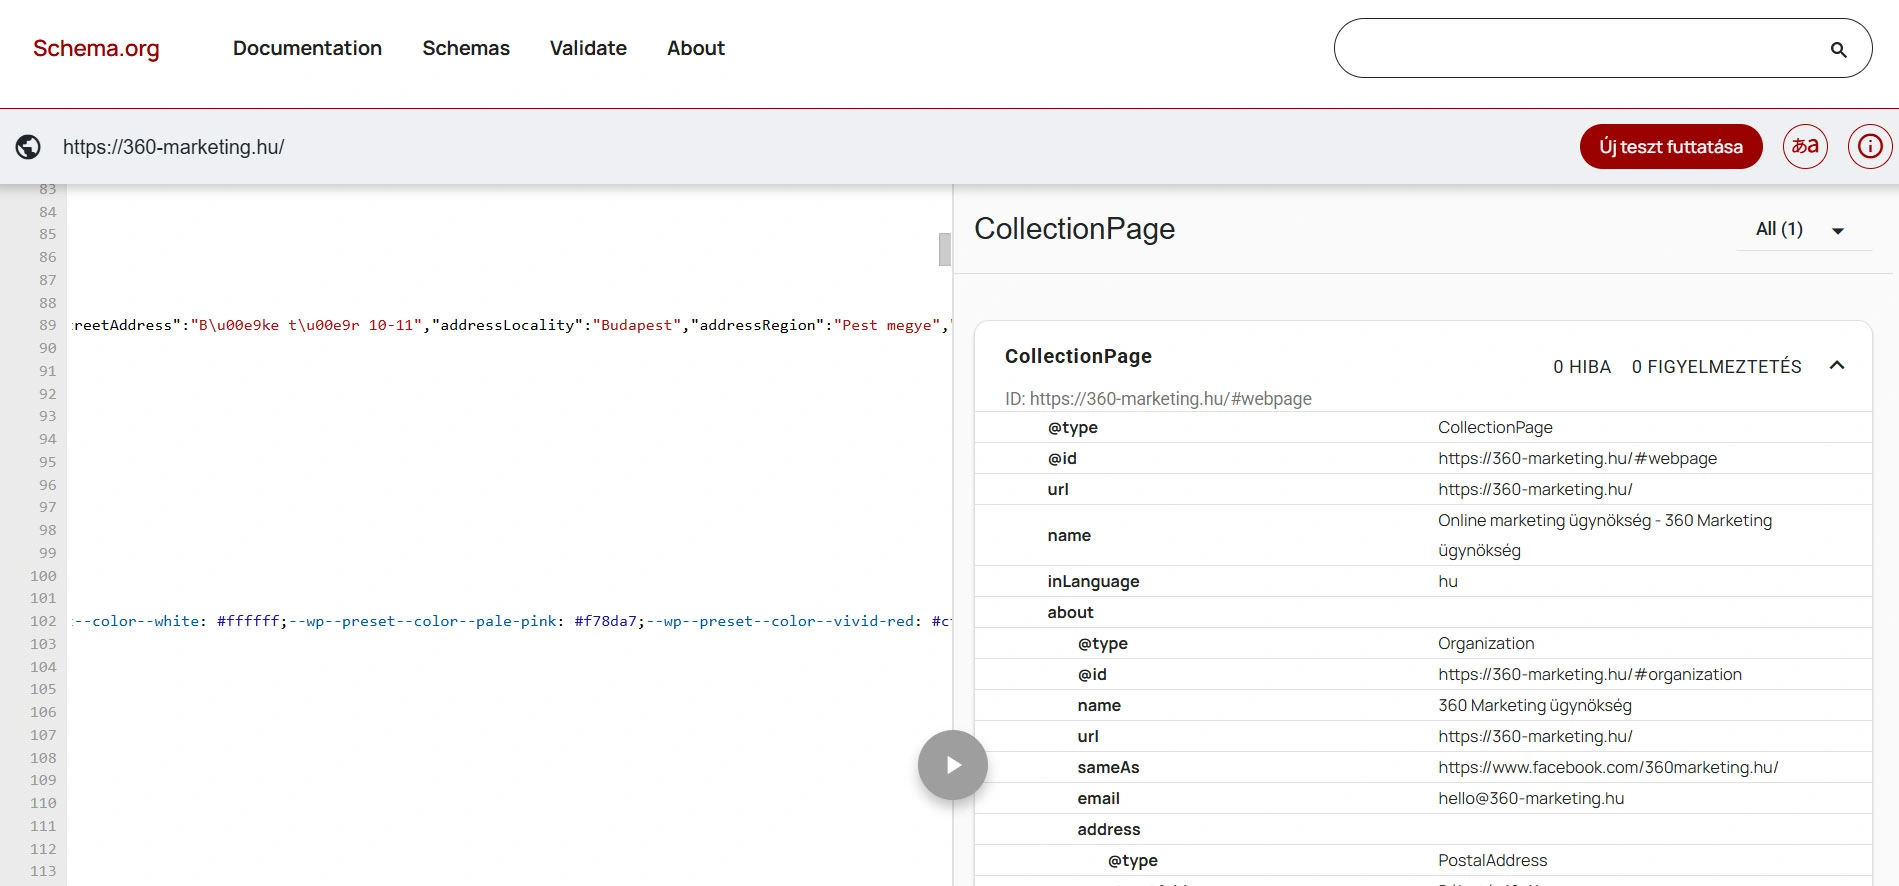
Task: Click the sameAs property label
Action: click(x=1108, y=767)
